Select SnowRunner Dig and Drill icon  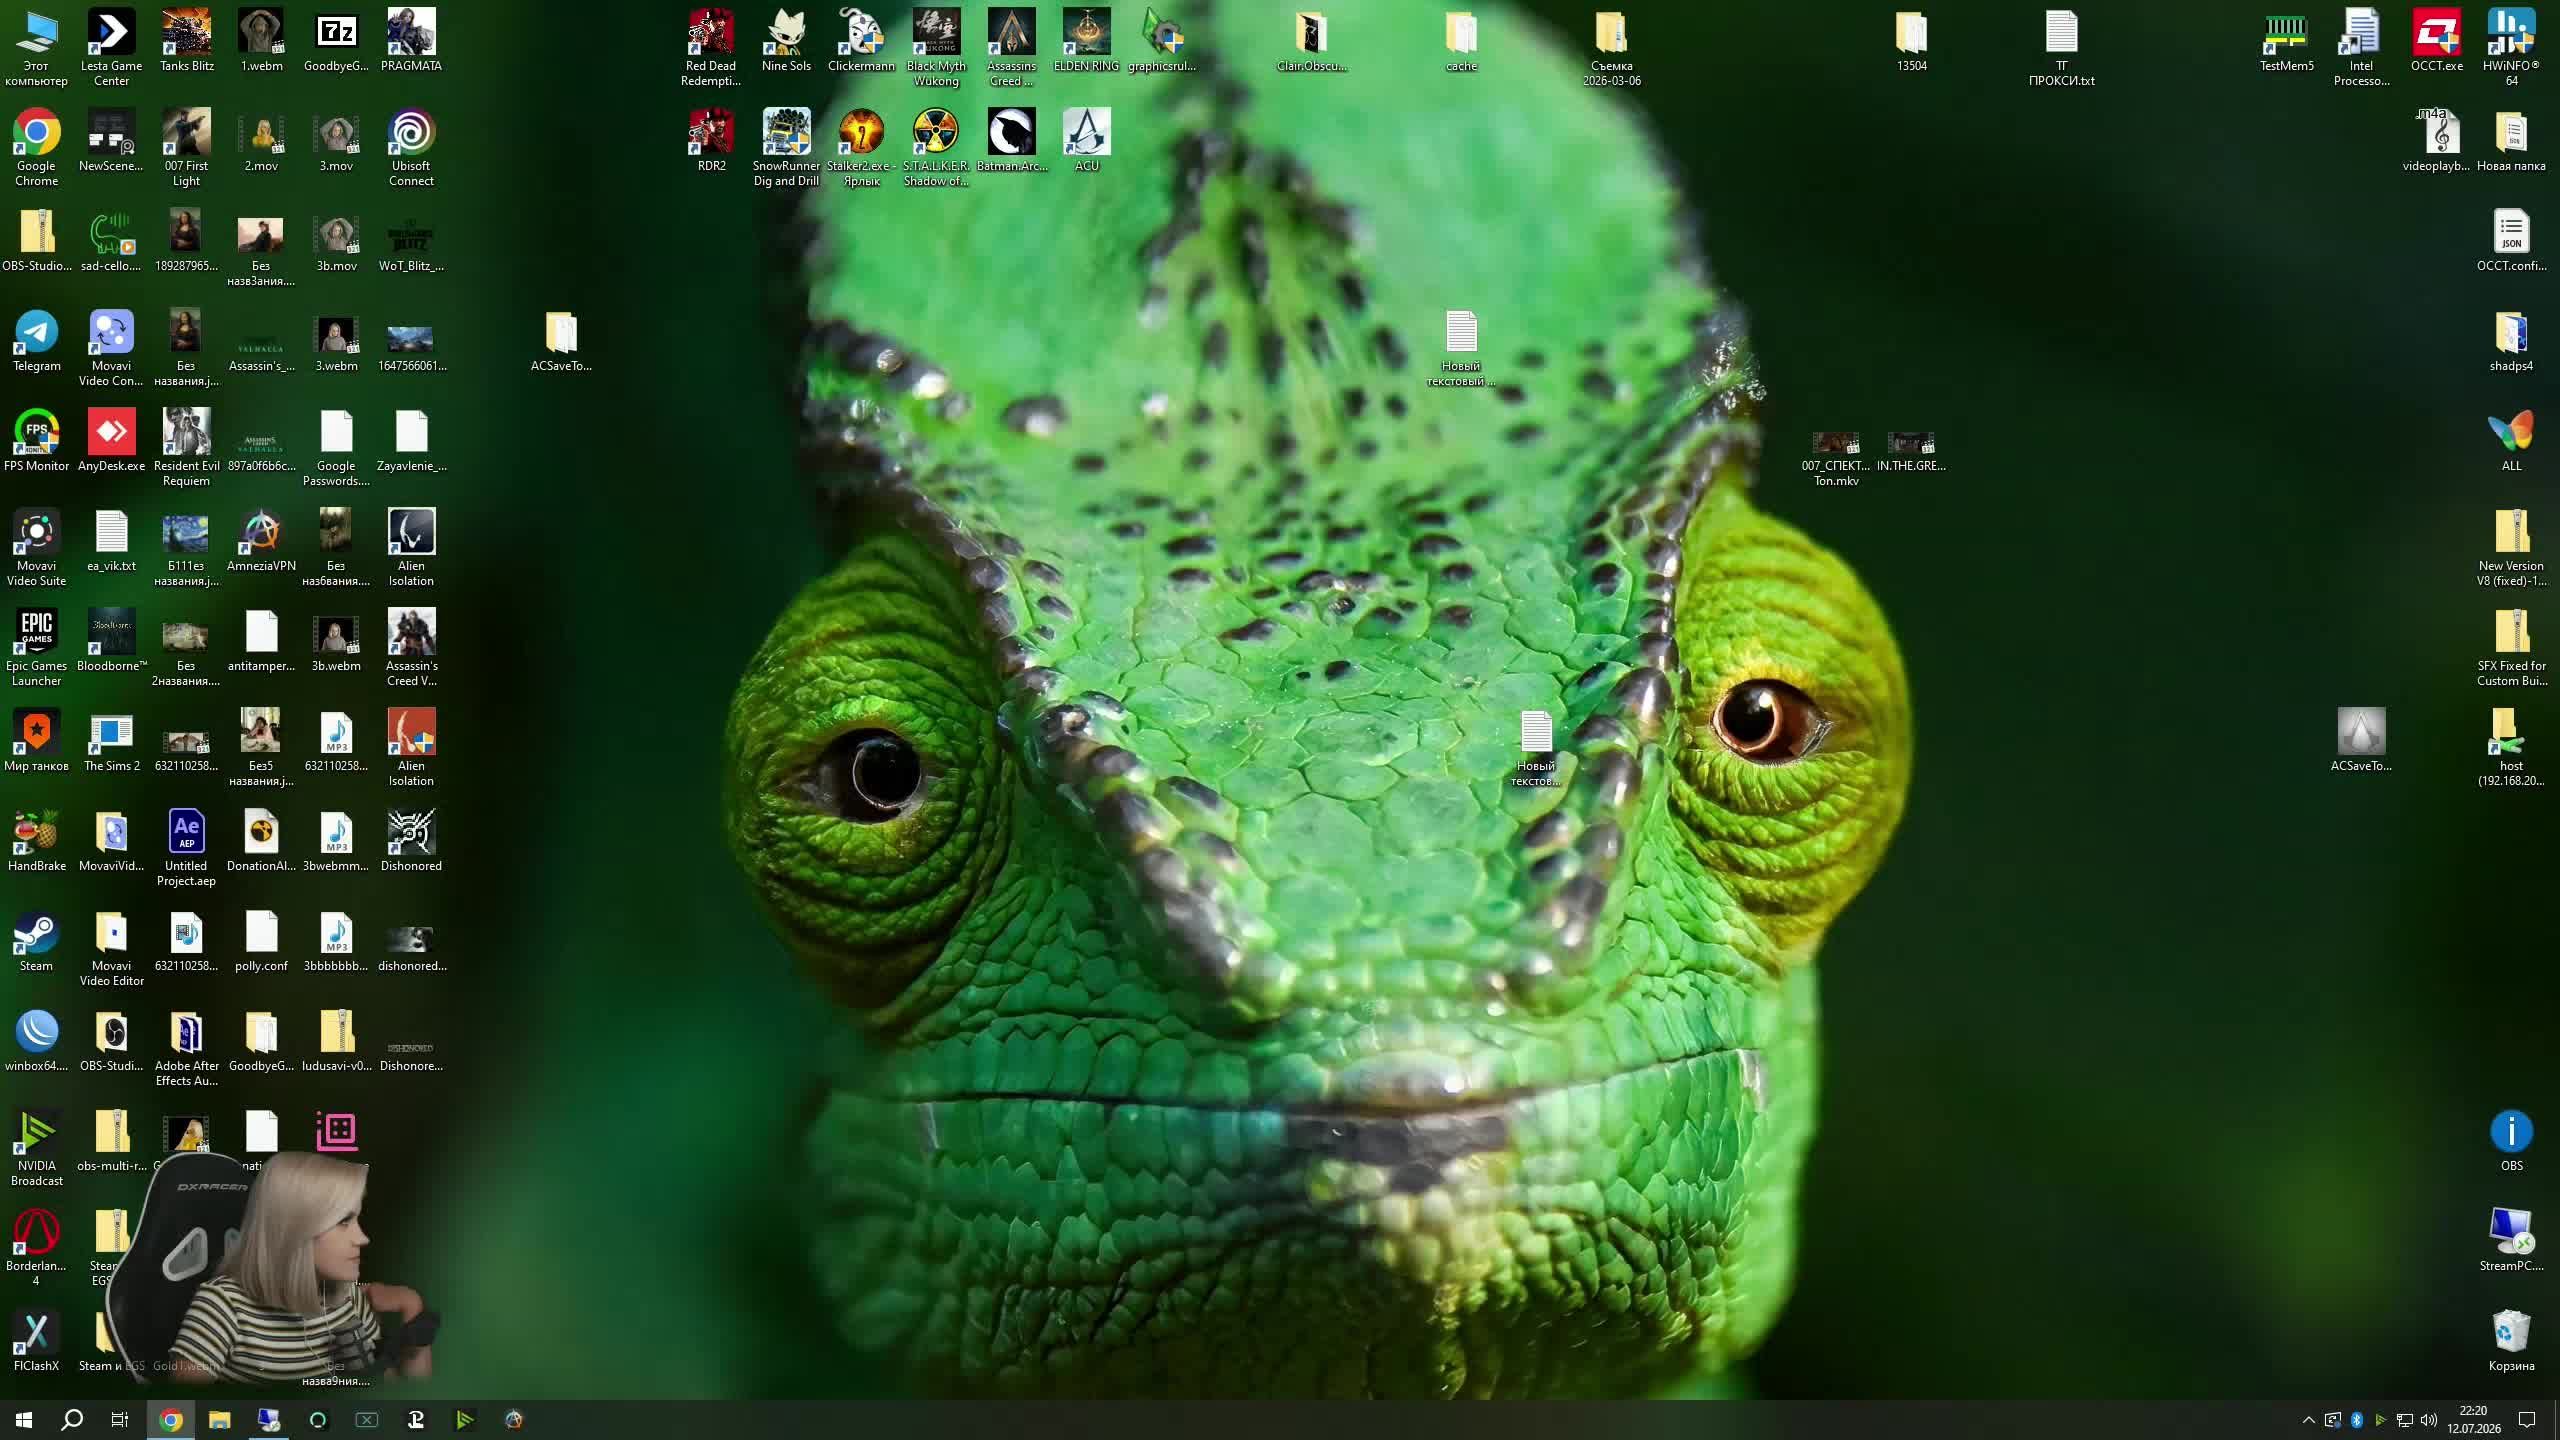(x=786, y=147)
